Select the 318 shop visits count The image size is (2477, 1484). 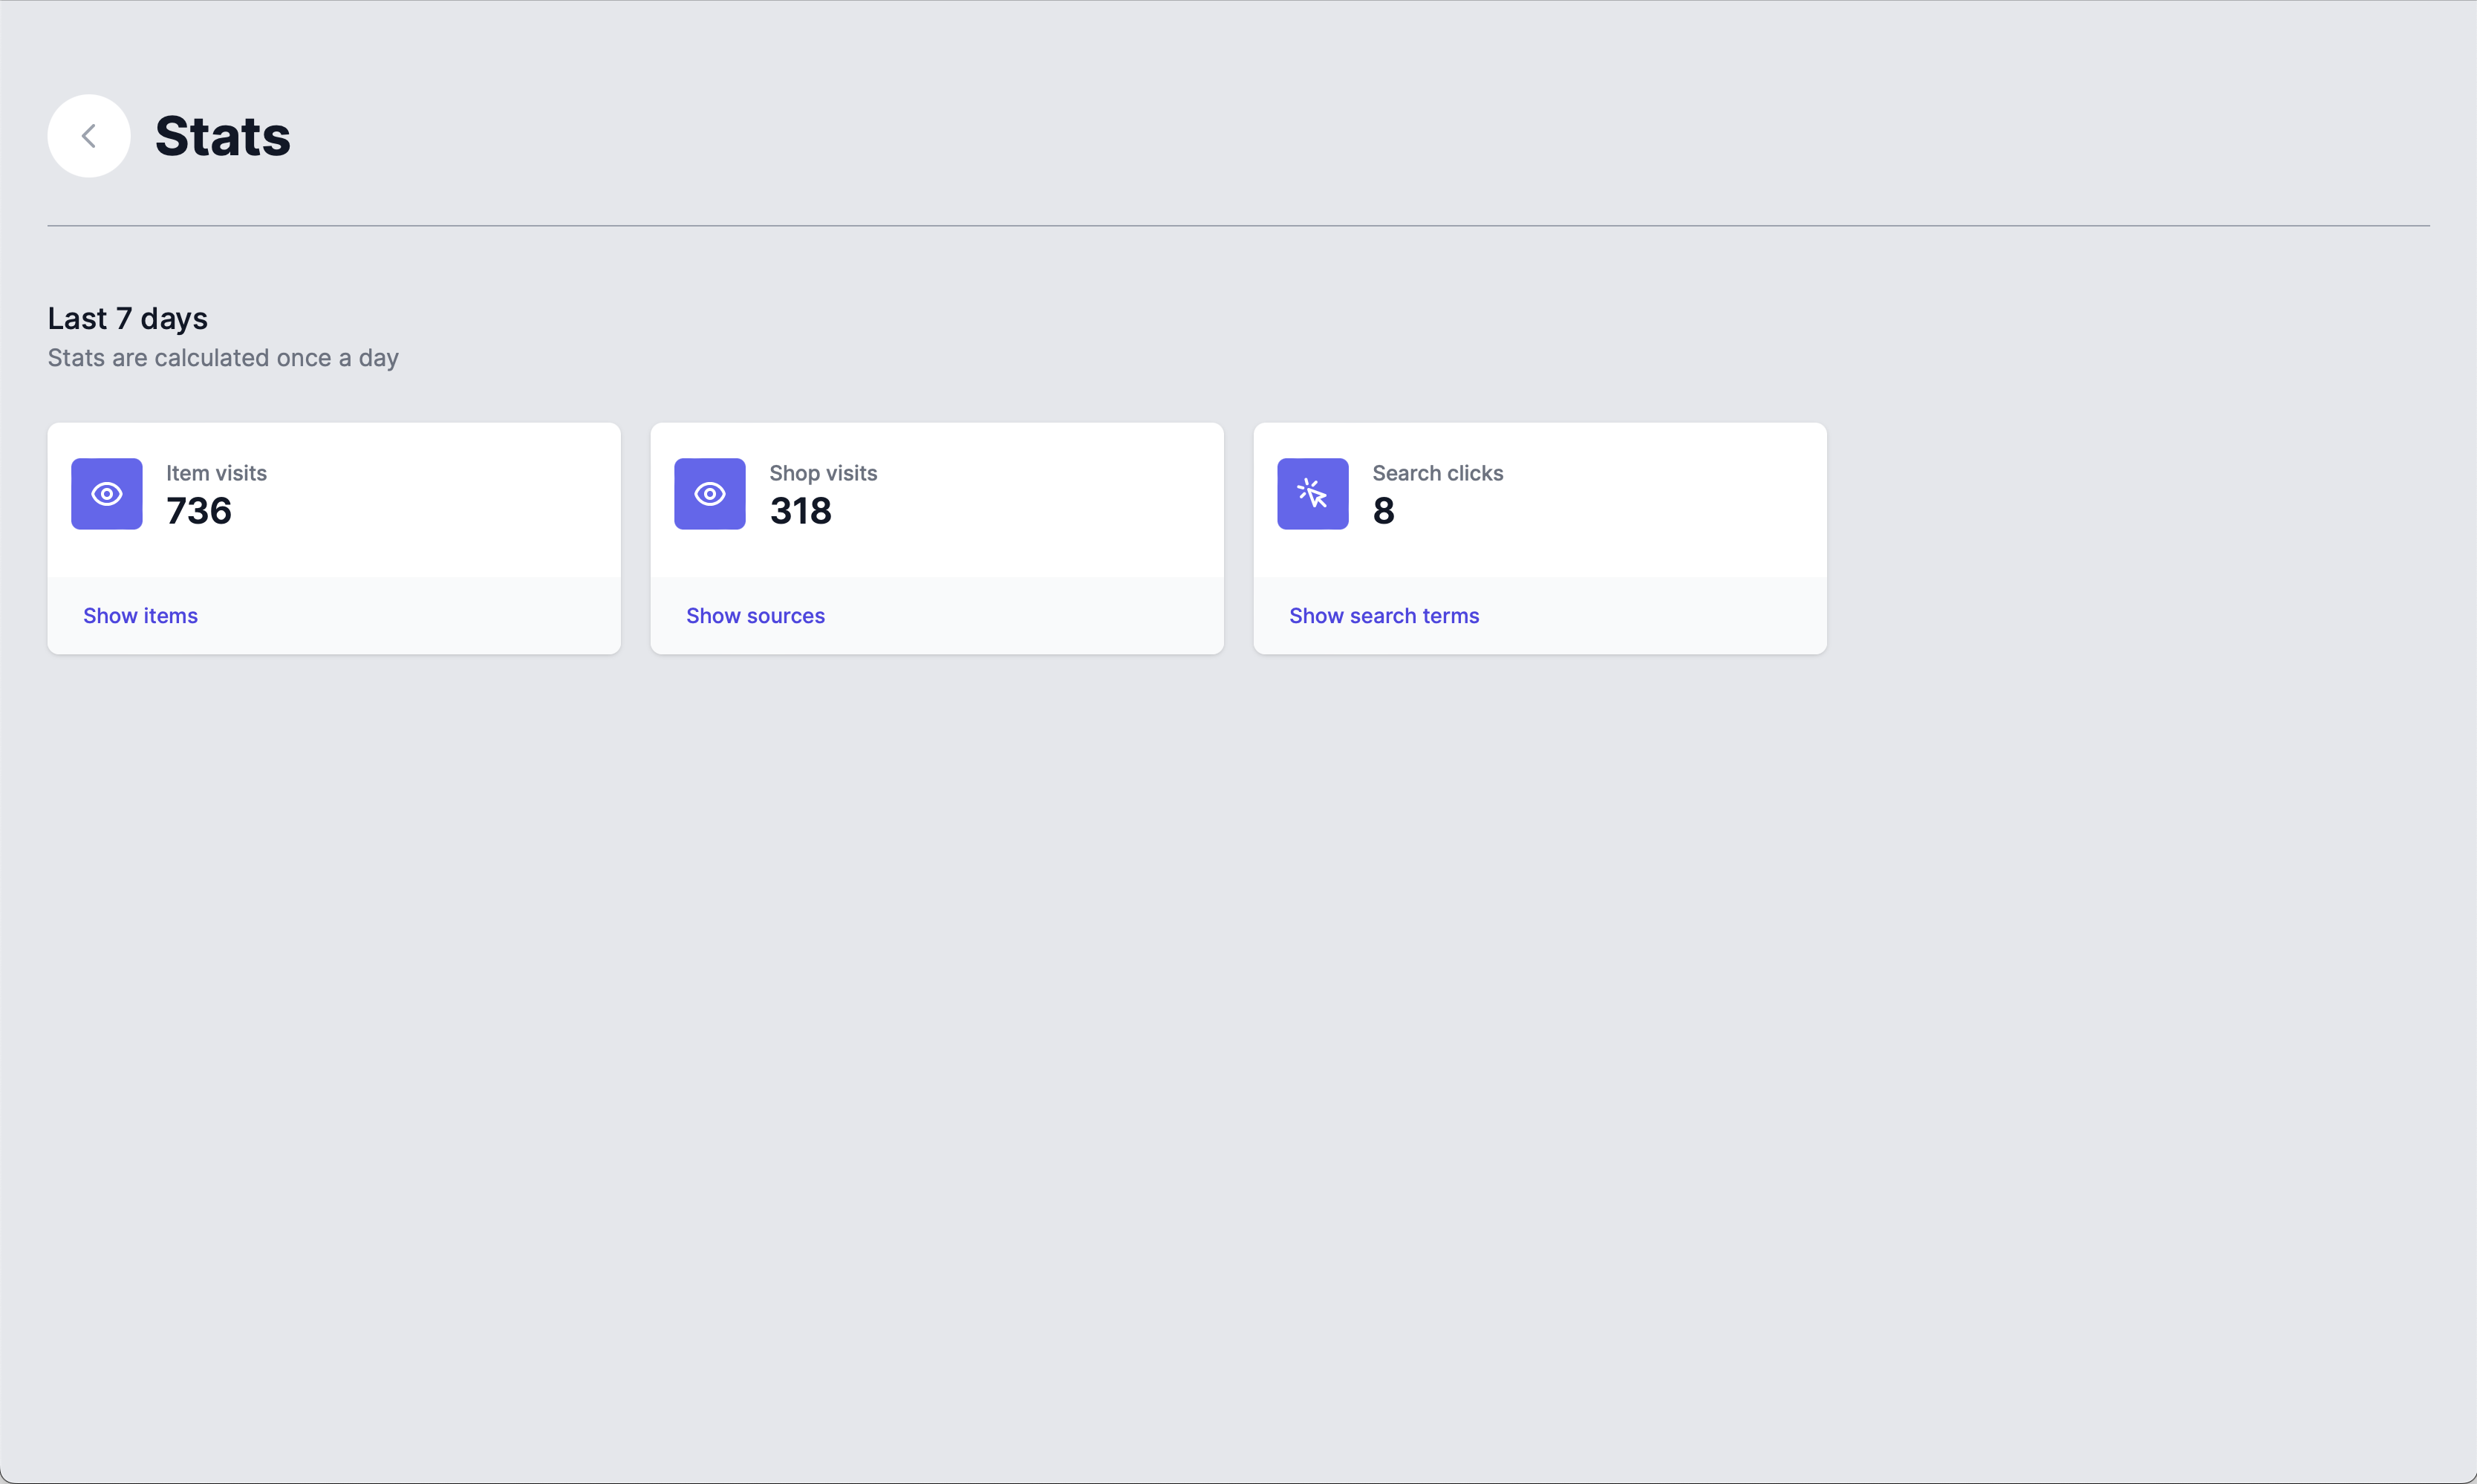[x=800, y=511]
